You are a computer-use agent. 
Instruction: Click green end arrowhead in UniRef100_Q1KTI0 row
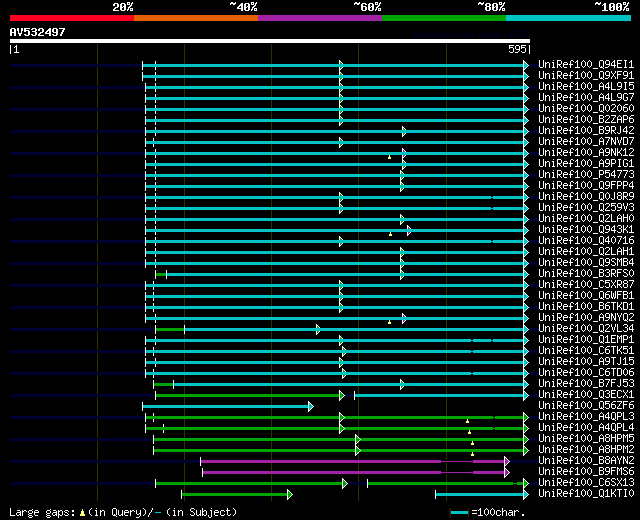(x=290, y=494)
